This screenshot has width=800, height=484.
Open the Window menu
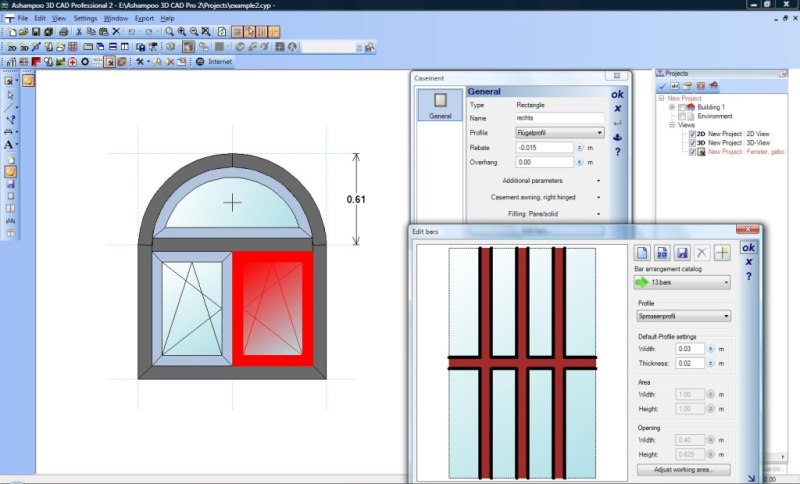coord(116,18)
